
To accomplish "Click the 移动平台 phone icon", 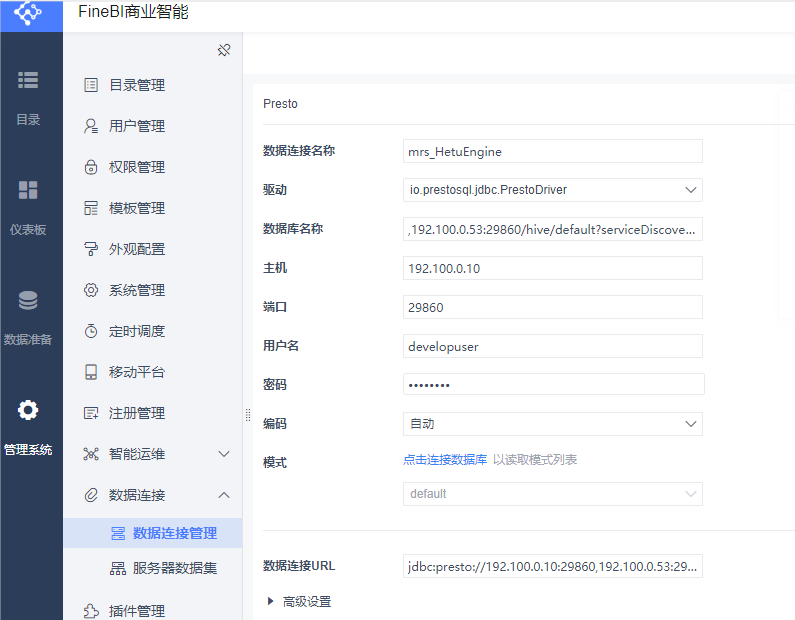I will click(91, 373).
